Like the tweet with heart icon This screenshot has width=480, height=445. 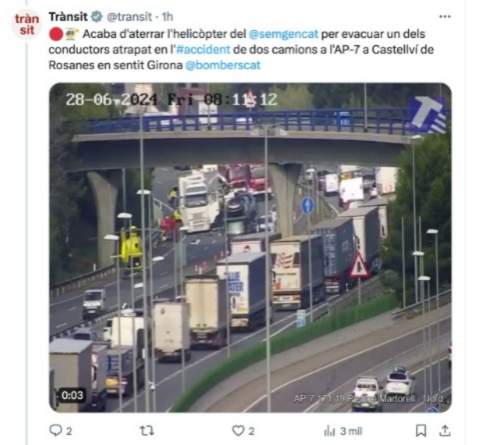(x=238, y=431)
